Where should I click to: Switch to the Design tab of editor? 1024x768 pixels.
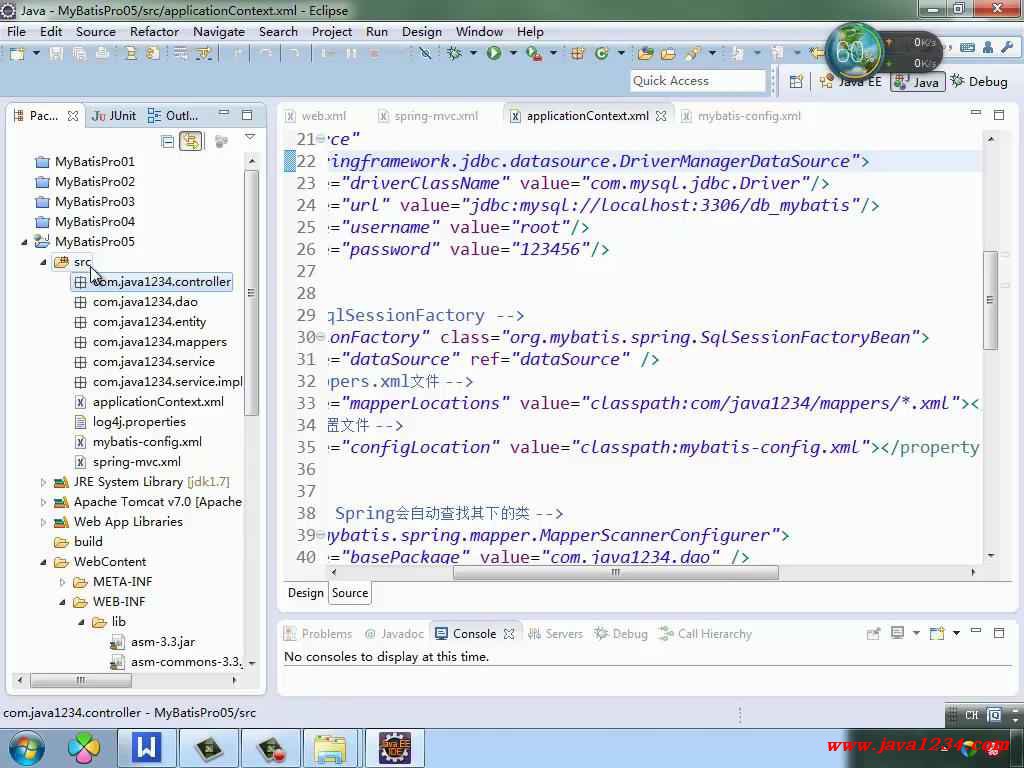[306, 592]
